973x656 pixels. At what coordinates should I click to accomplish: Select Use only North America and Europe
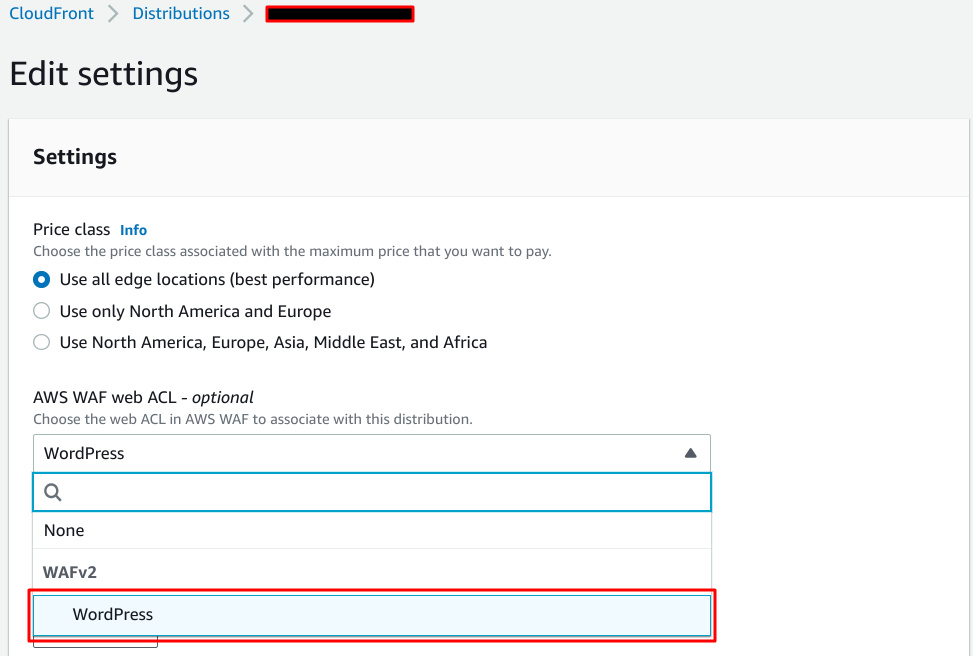42,311
